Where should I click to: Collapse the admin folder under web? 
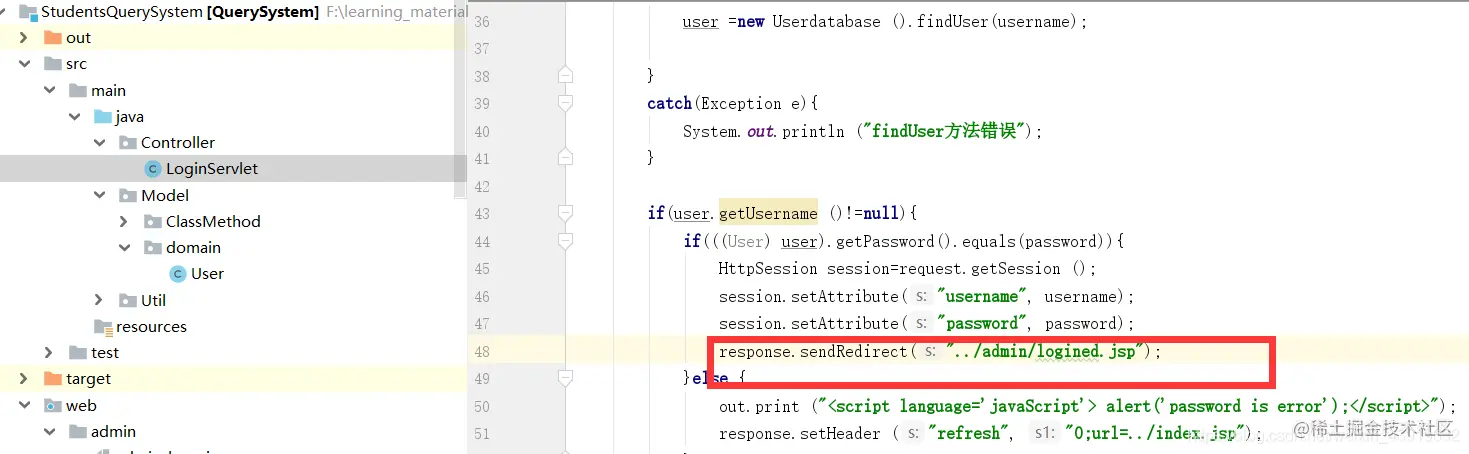pyautogui.click(x=49, y=432)
